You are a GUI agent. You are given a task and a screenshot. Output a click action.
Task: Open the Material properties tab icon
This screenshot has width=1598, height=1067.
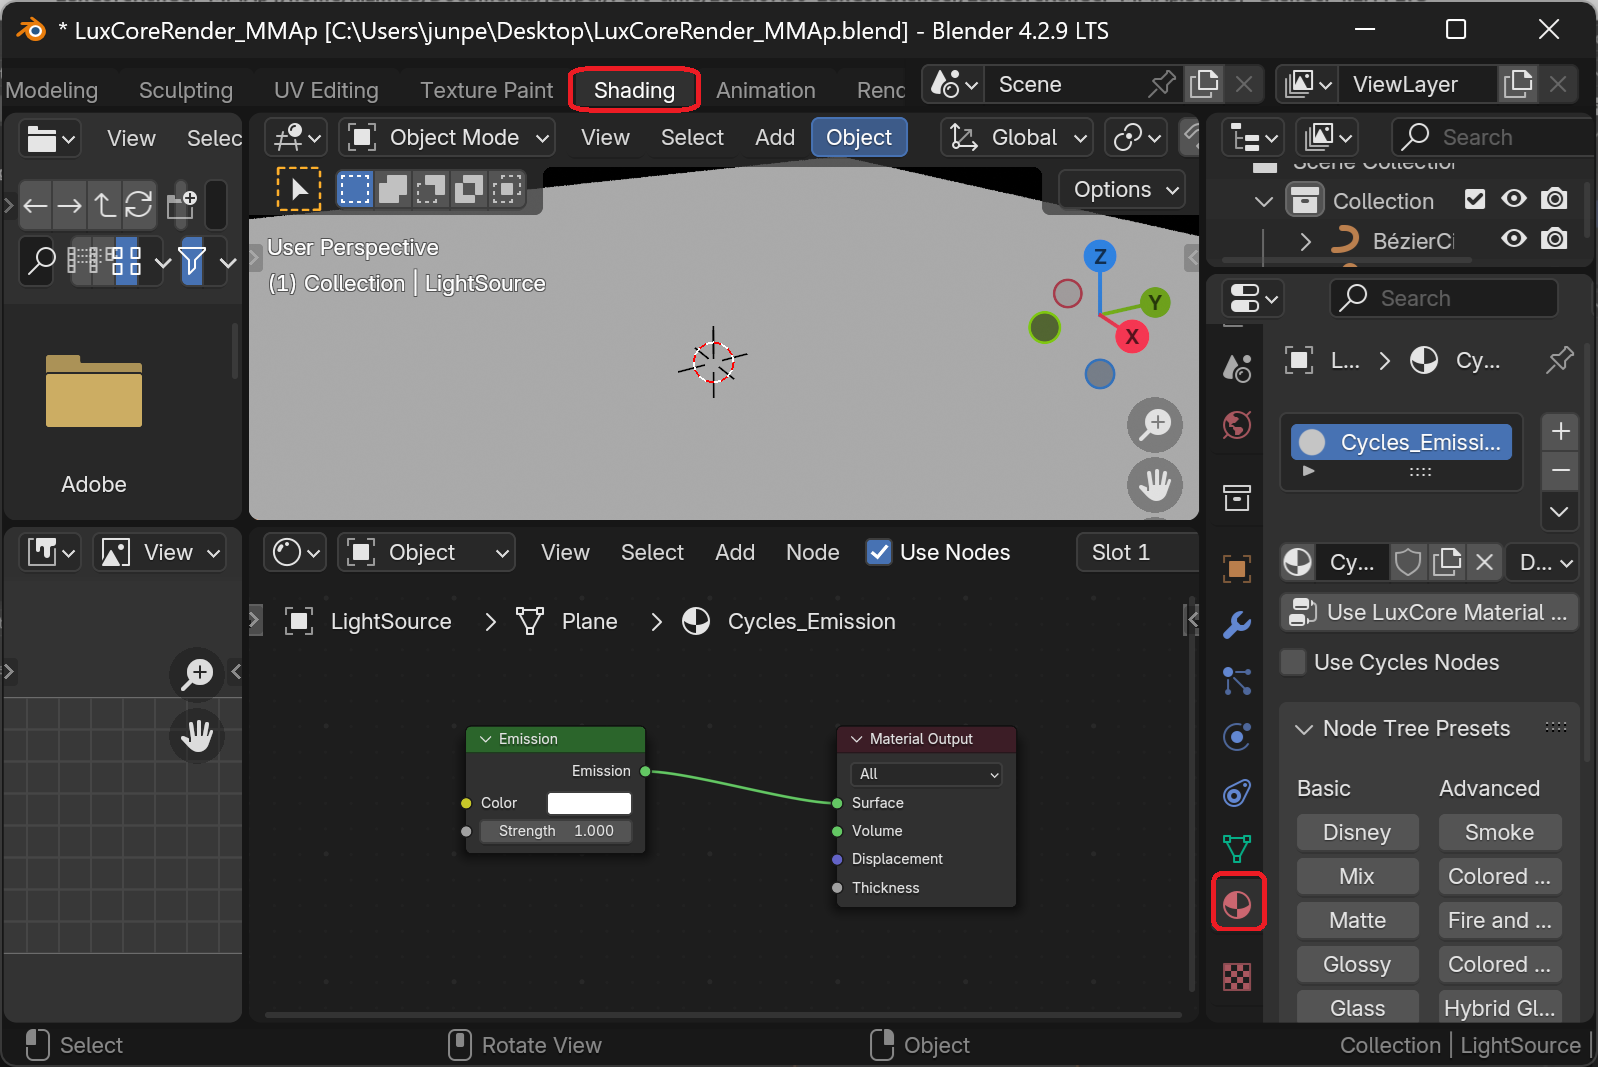pyautogui.click(x=1237, y=904)
